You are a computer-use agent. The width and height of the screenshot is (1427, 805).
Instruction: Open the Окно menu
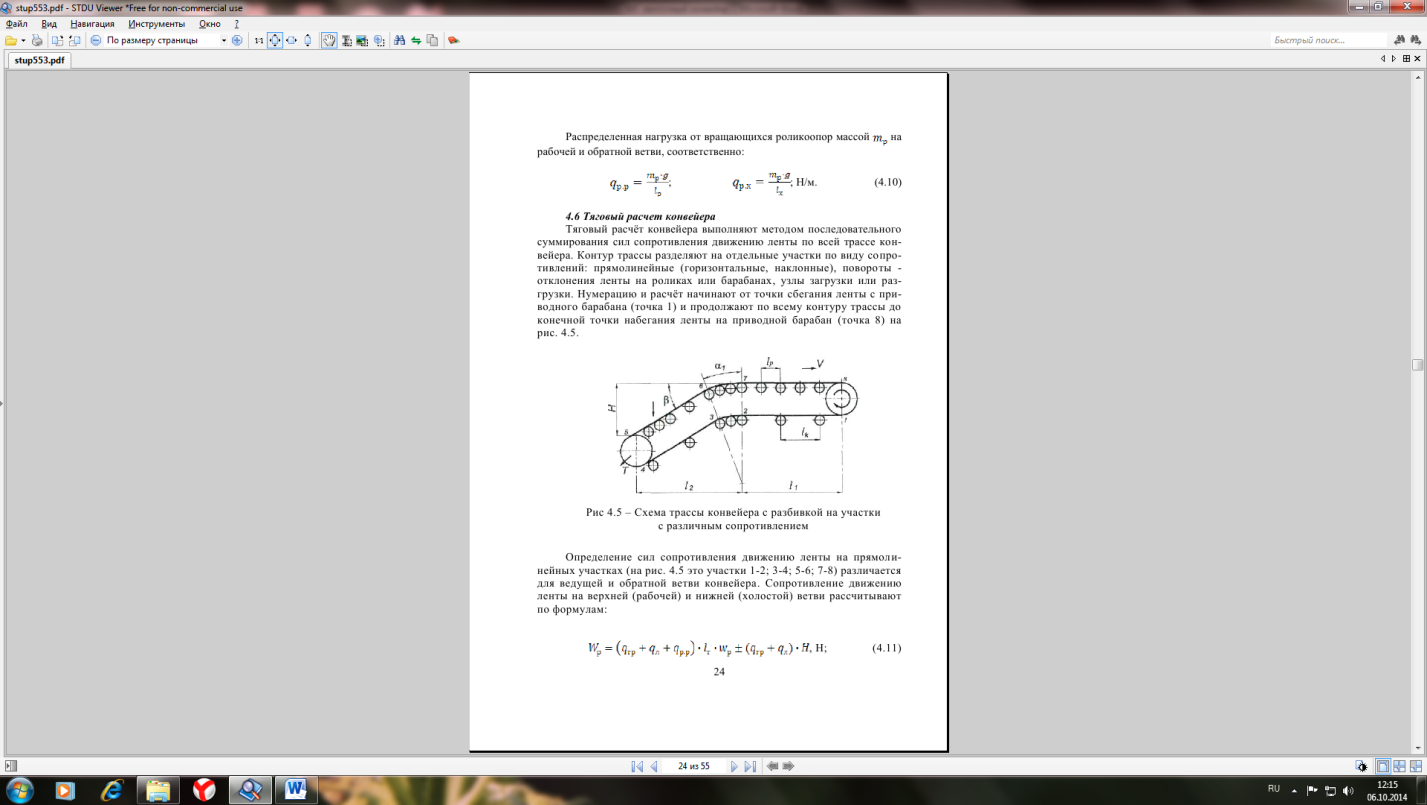coord(210,23)
